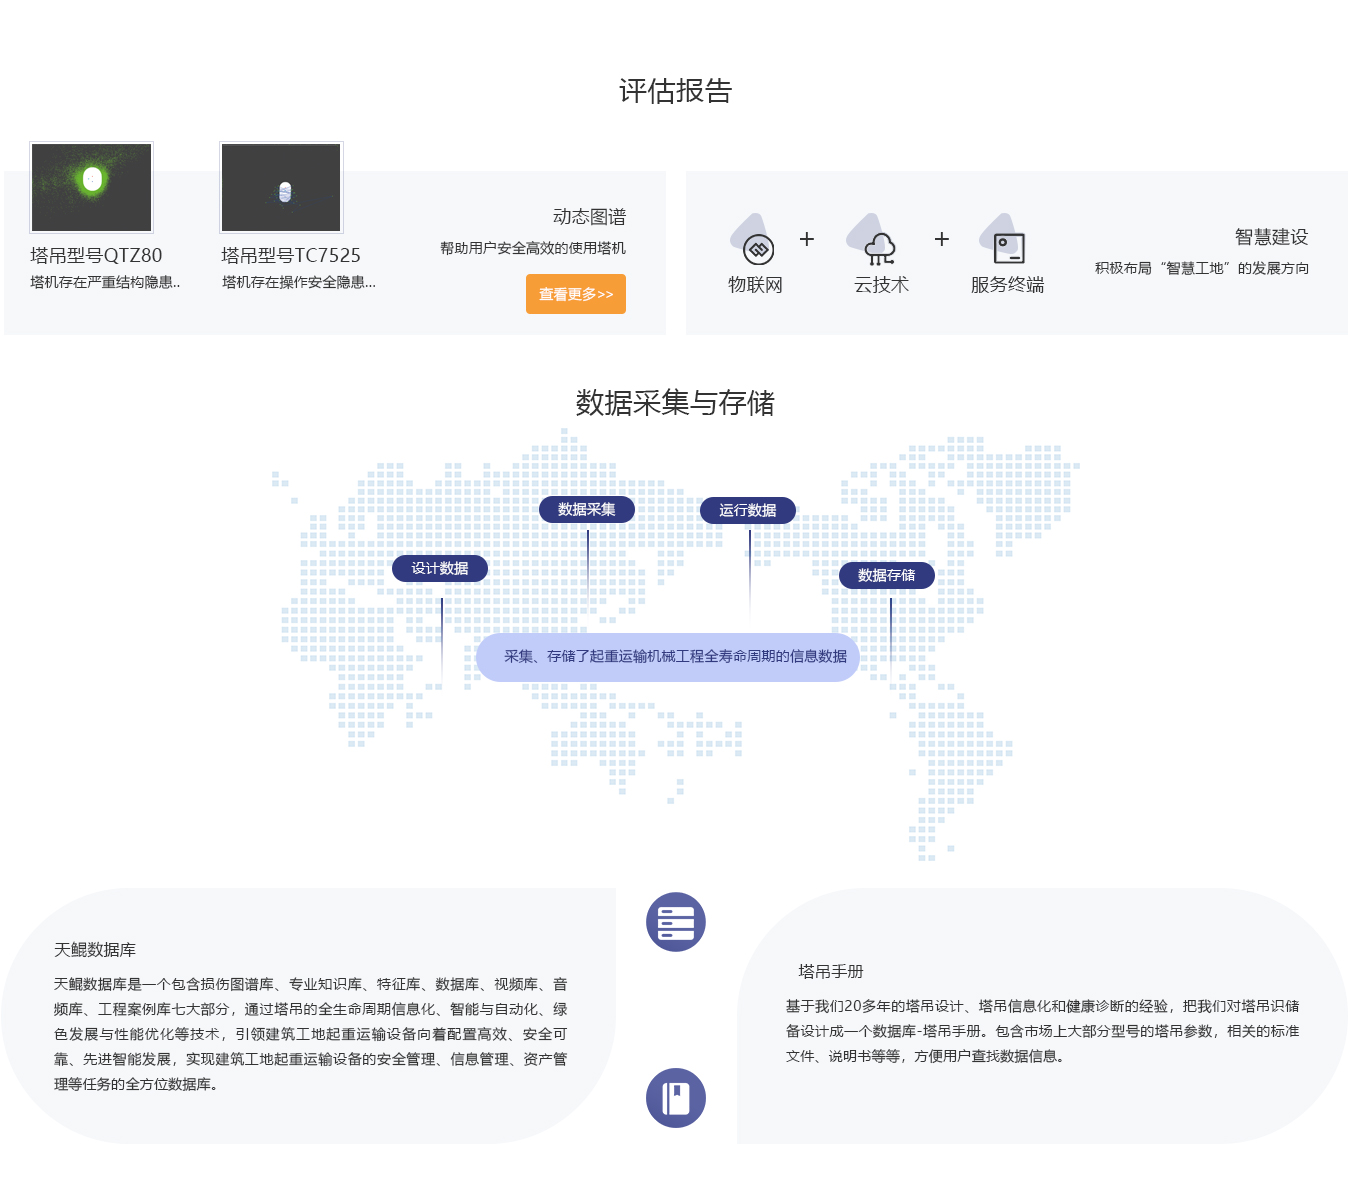Click the 评估报告 section title
The image size is (1348, 1192).
[676, 91]
